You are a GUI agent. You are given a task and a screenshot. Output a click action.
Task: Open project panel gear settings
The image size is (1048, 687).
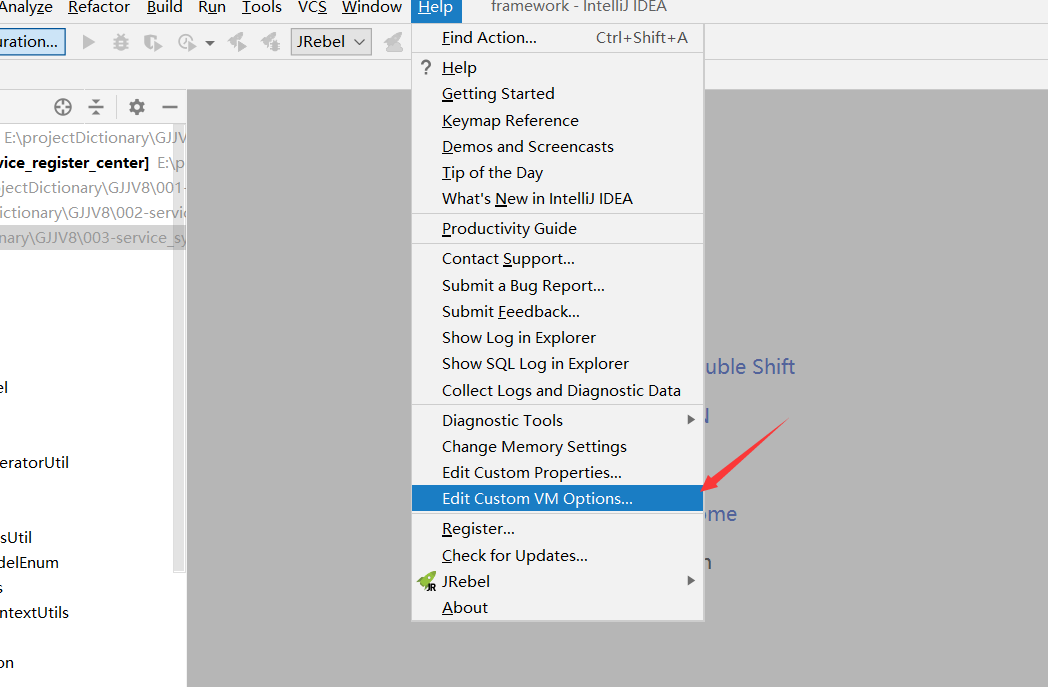(x=137, y=107)
